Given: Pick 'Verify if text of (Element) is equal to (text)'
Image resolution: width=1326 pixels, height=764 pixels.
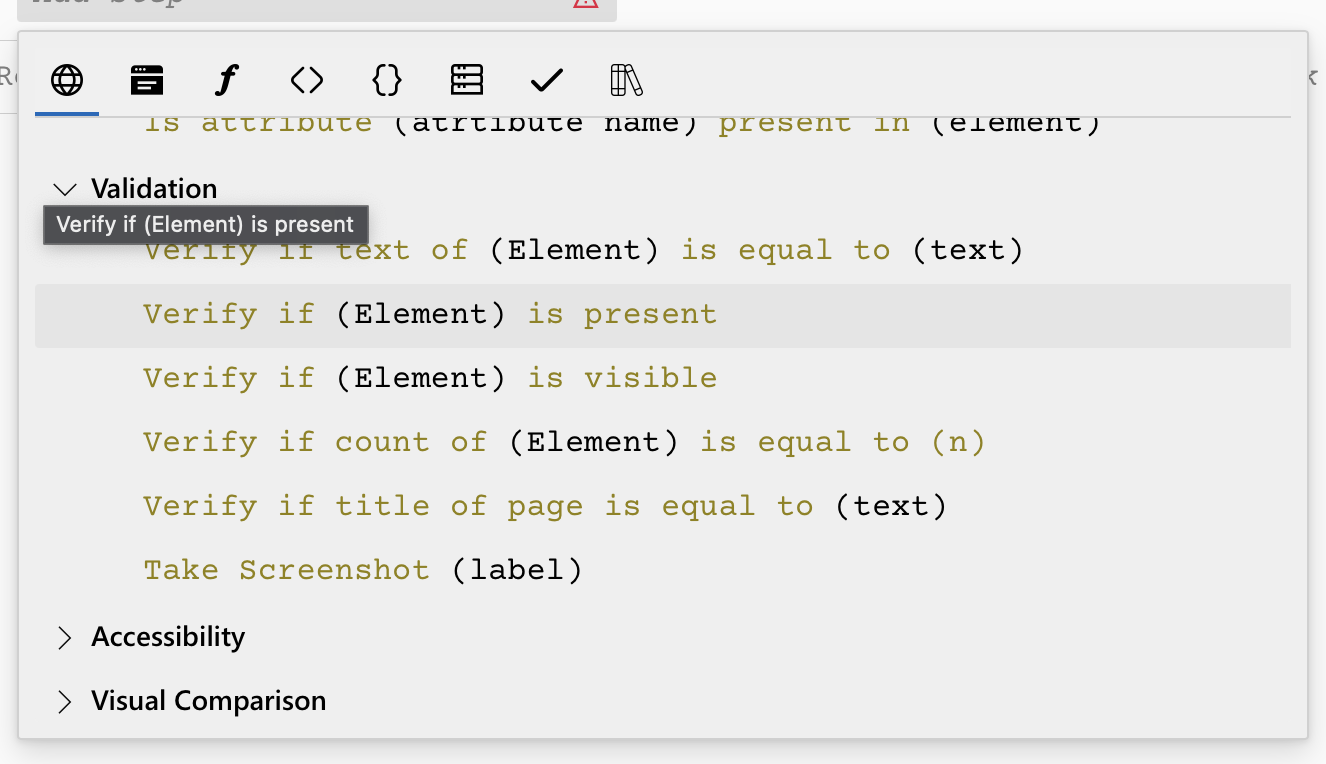Looking at the screenshot, I should click(583, 250).
